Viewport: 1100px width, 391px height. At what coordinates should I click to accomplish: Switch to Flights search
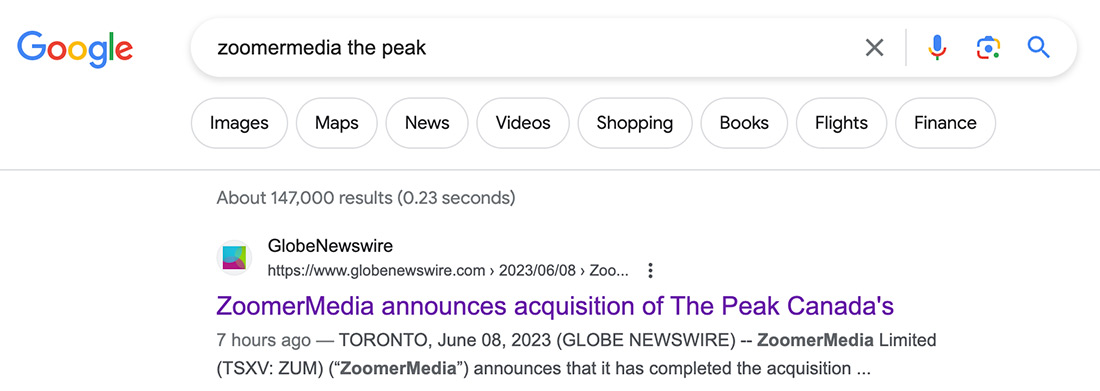click(x=842, y=123)
